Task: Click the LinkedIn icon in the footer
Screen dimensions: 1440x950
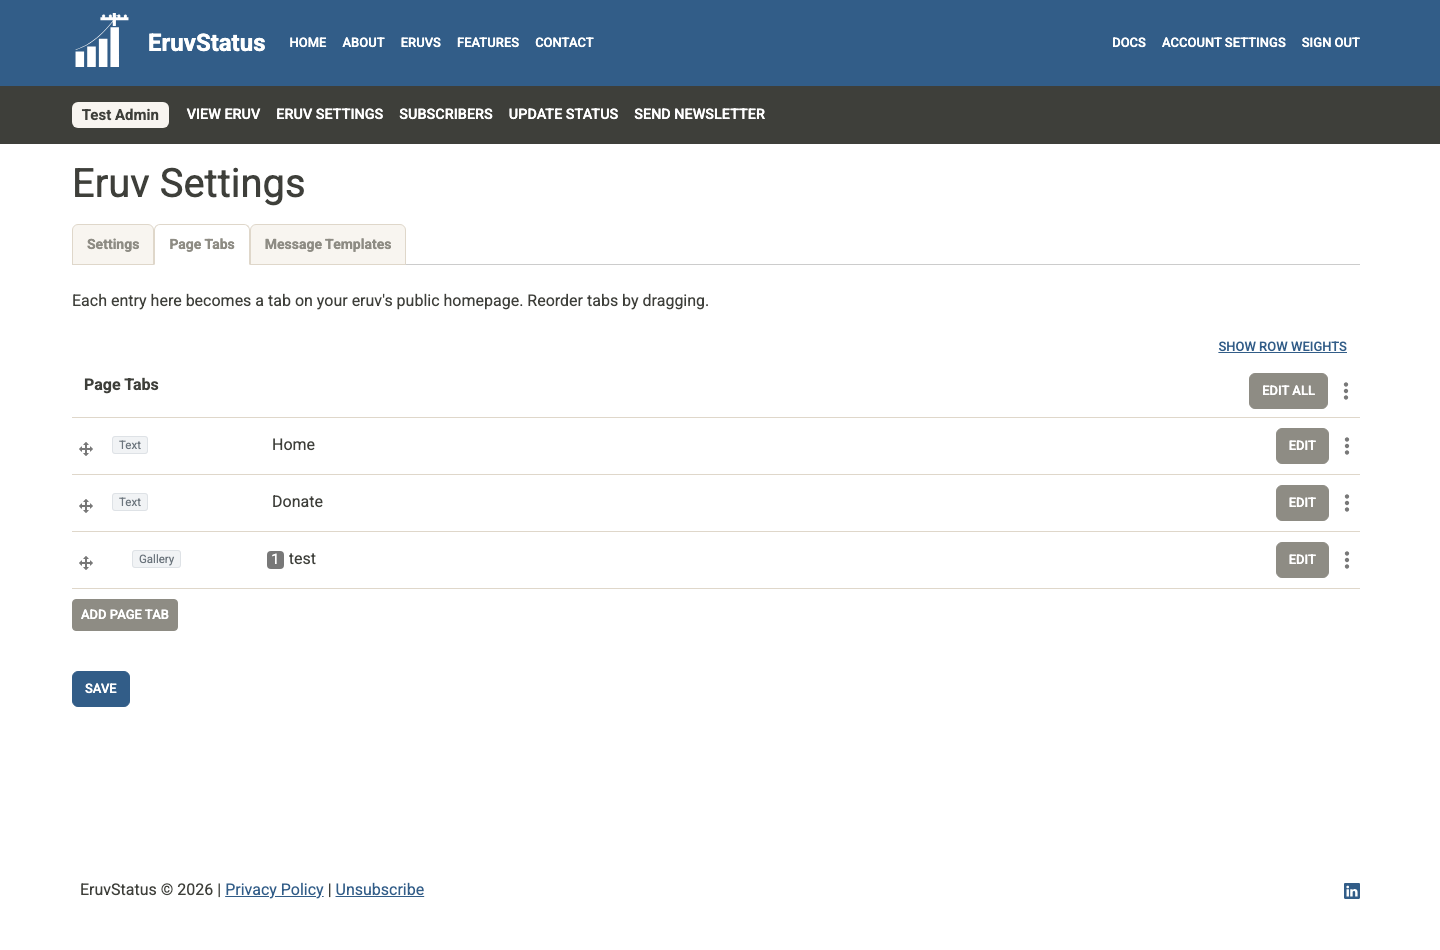Action: [1351, 890]
